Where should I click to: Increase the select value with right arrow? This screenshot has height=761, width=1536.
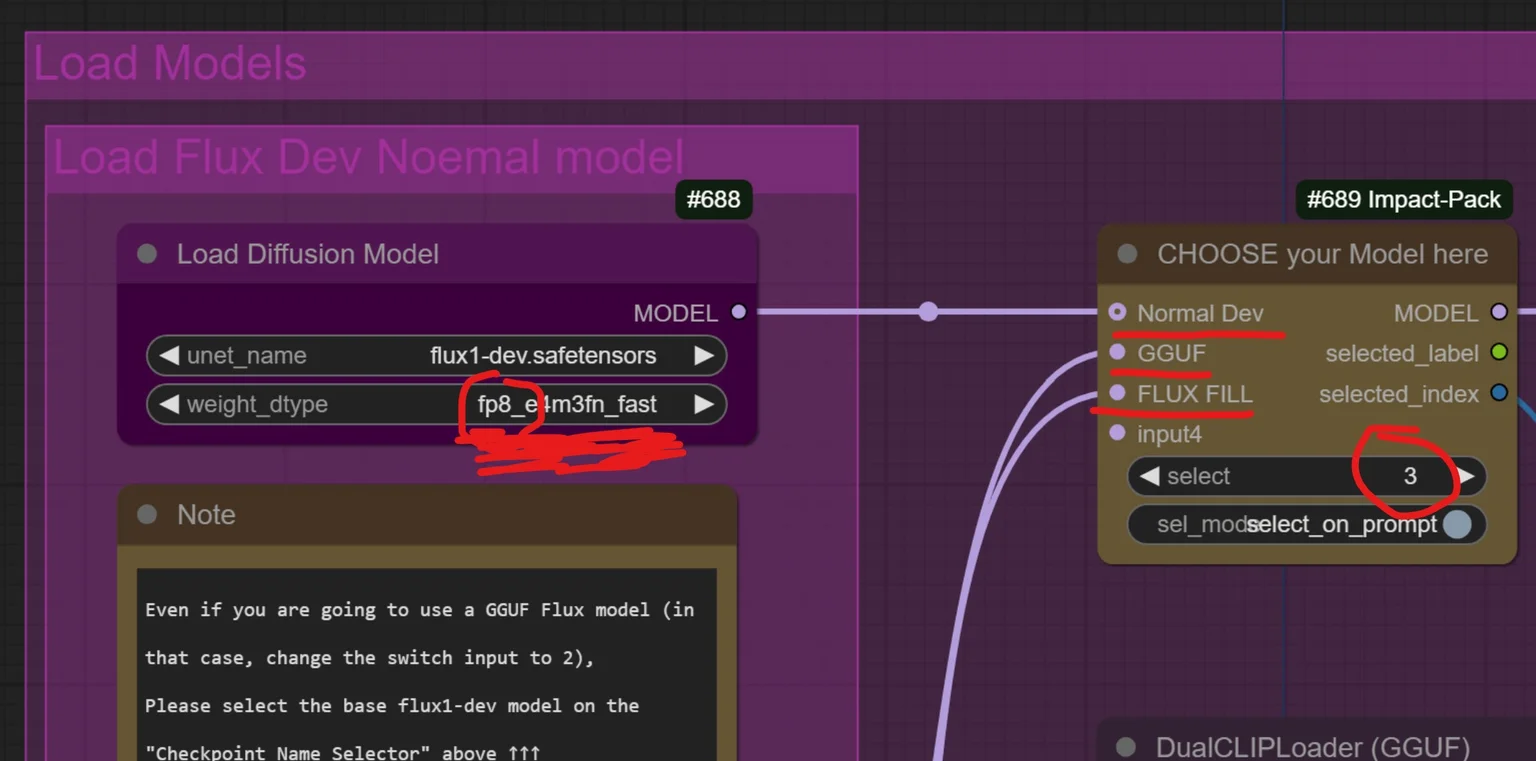[1466, 476]
